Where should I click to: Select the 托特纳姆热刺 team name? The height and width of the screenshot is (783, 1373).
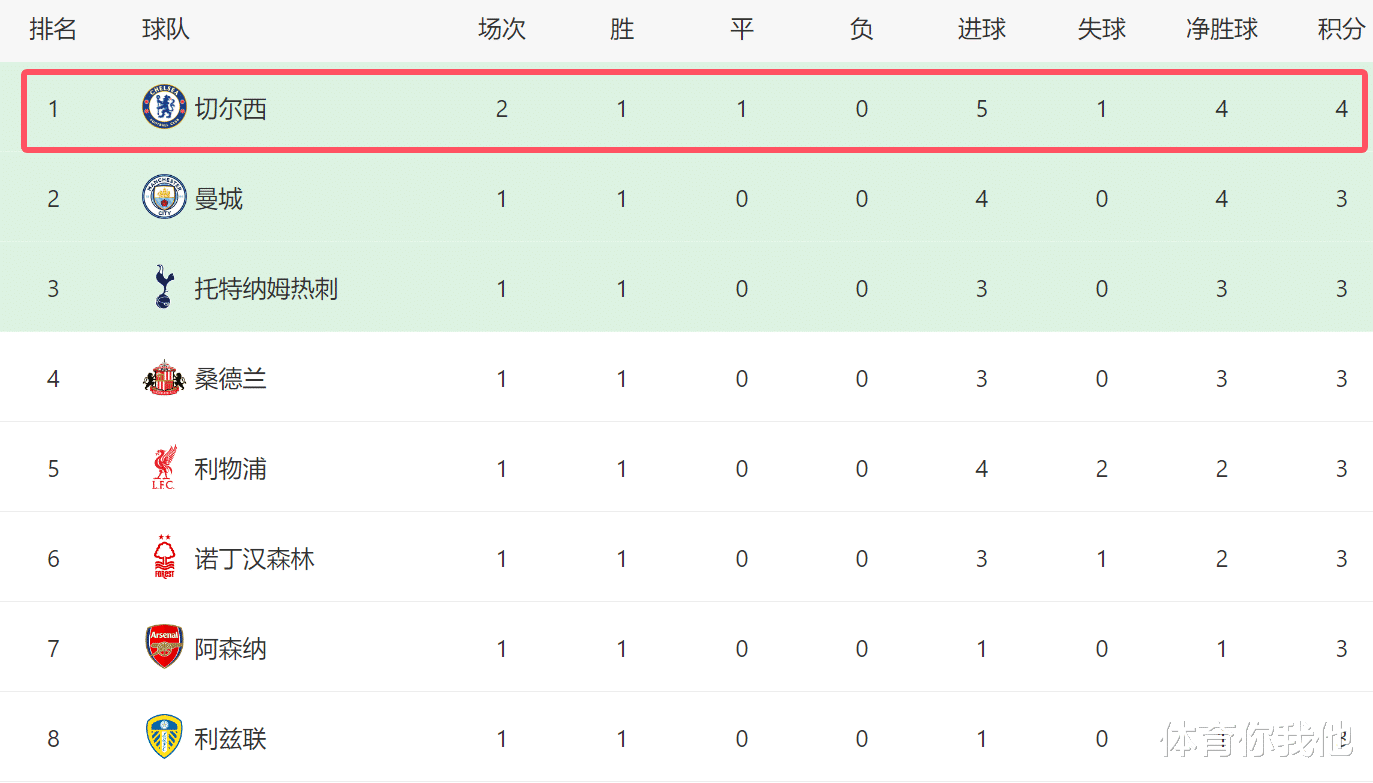tap(266, 289)
